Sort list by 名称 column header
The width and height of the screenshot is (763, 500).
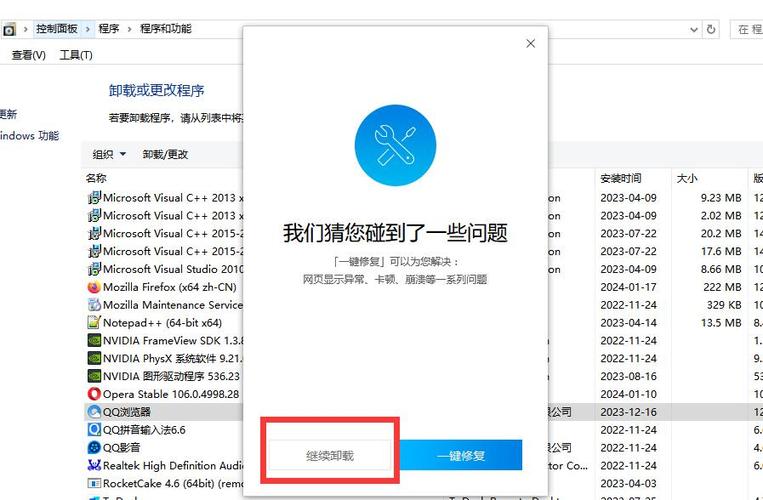tap(96, 178)
